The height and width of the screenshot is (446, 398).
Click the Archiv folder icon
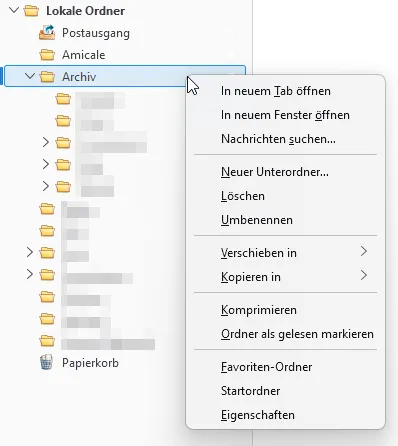pyautogui.click(x=47, y=77)
